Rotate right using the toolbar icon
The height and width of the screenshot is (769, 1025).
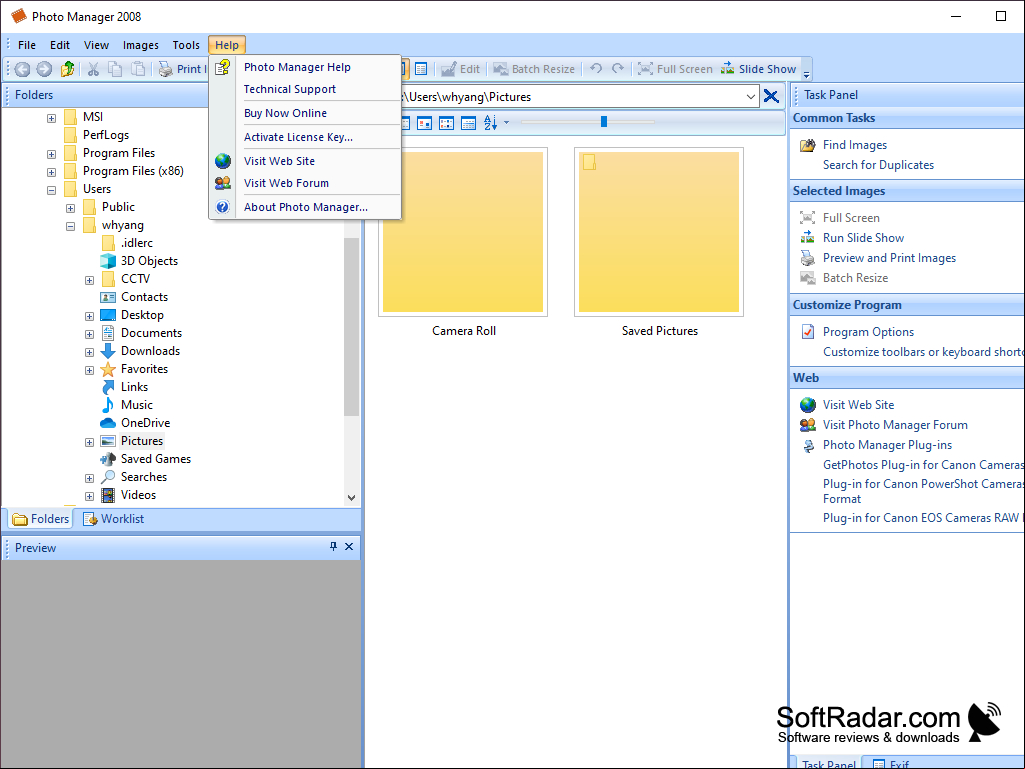(618, 69)
